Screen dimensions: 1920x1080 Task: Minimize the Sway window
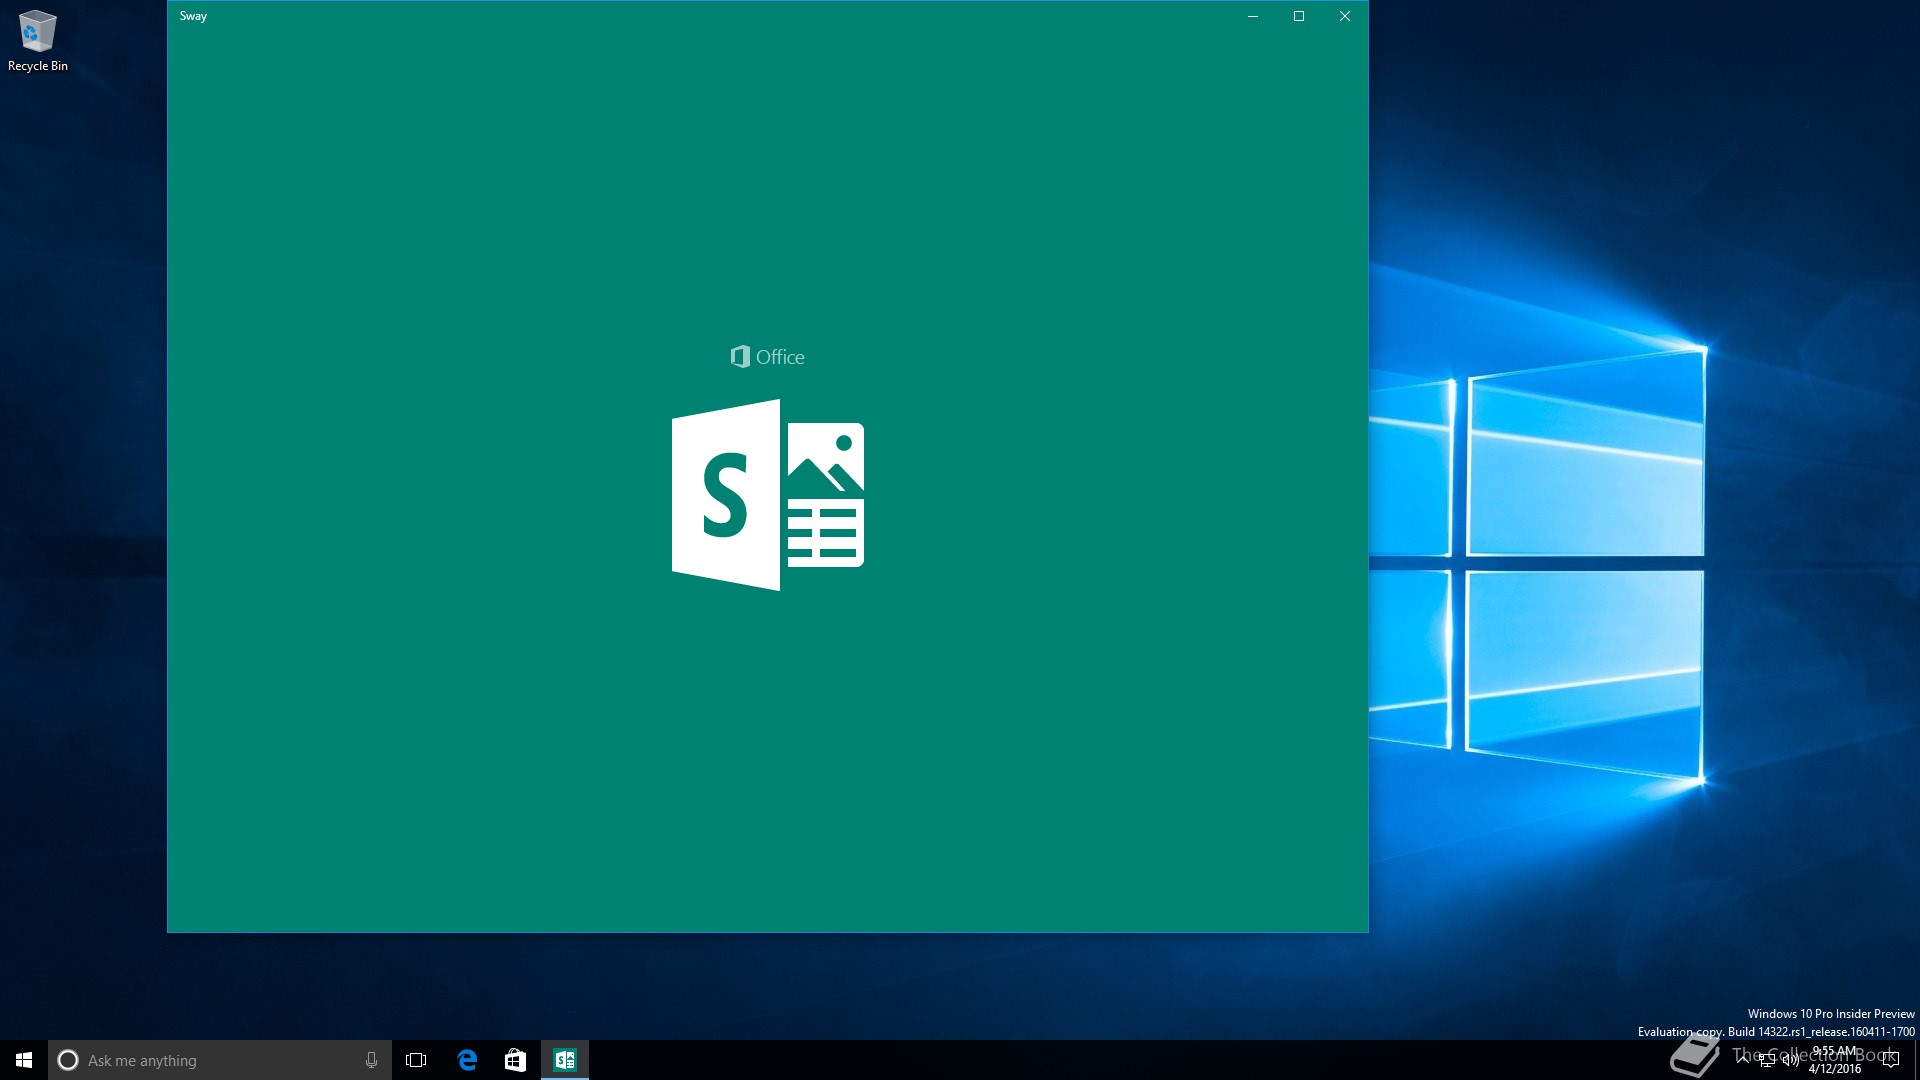click(1252, 16)
